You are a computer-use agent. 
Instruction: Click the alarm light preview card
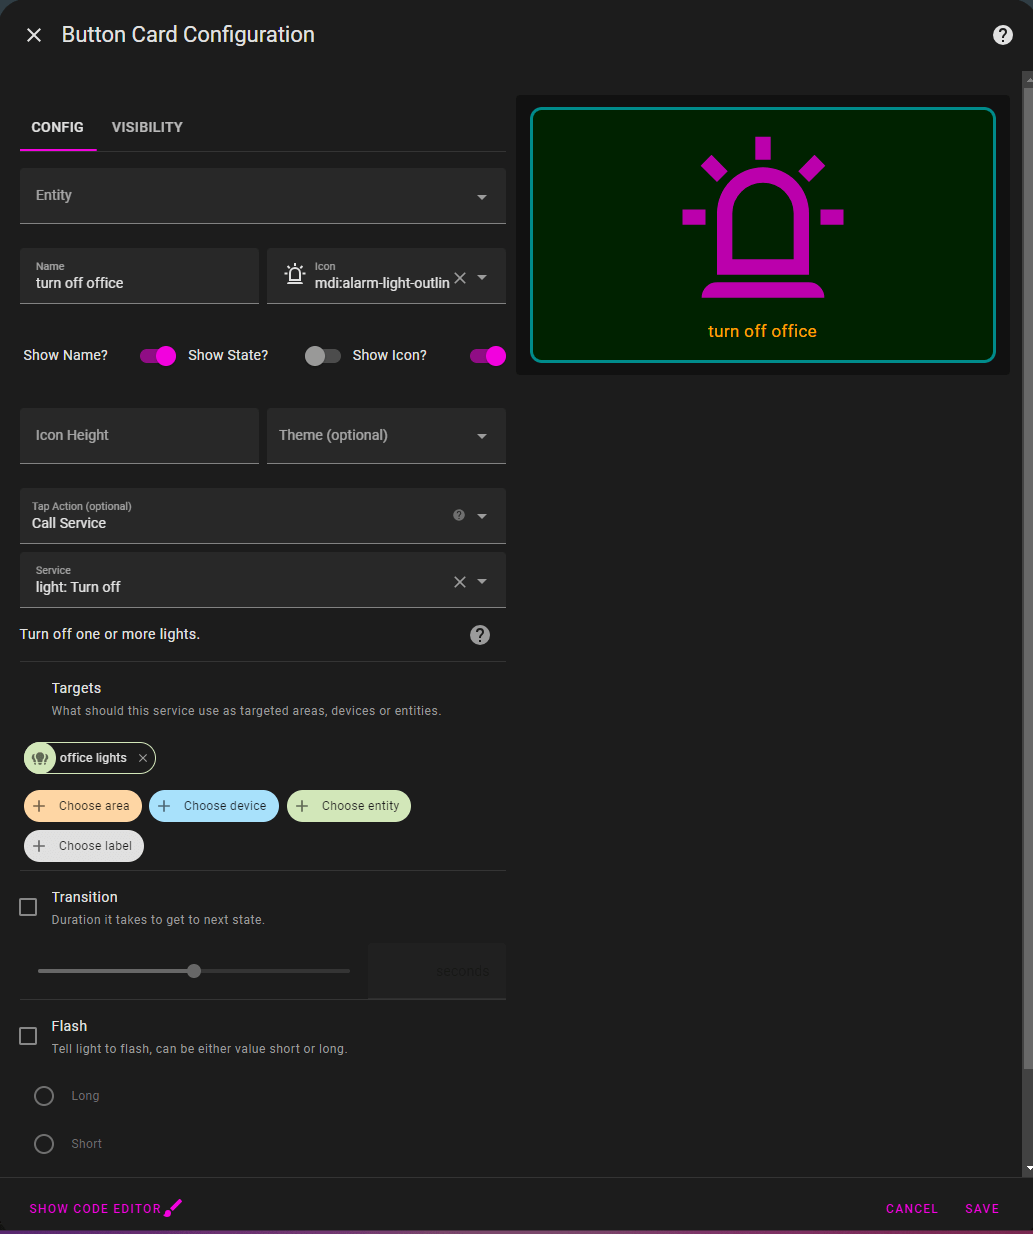click(x=762, y=235)
